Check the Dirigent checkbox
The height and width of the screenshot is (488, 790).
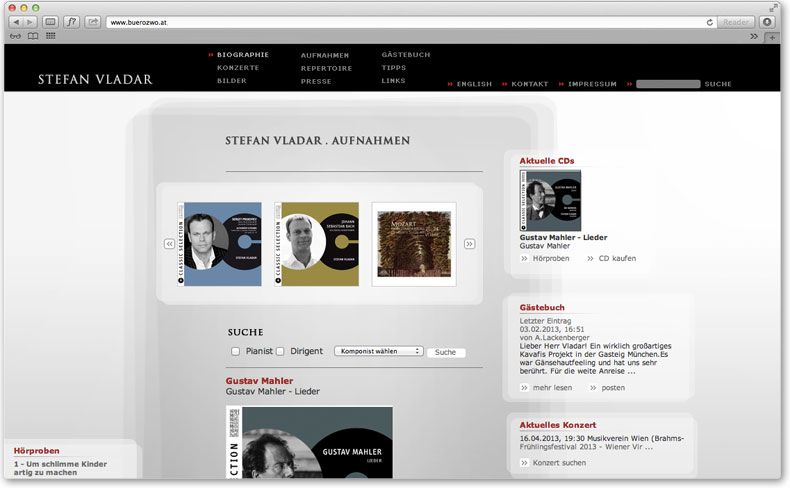tap(280, 352)
